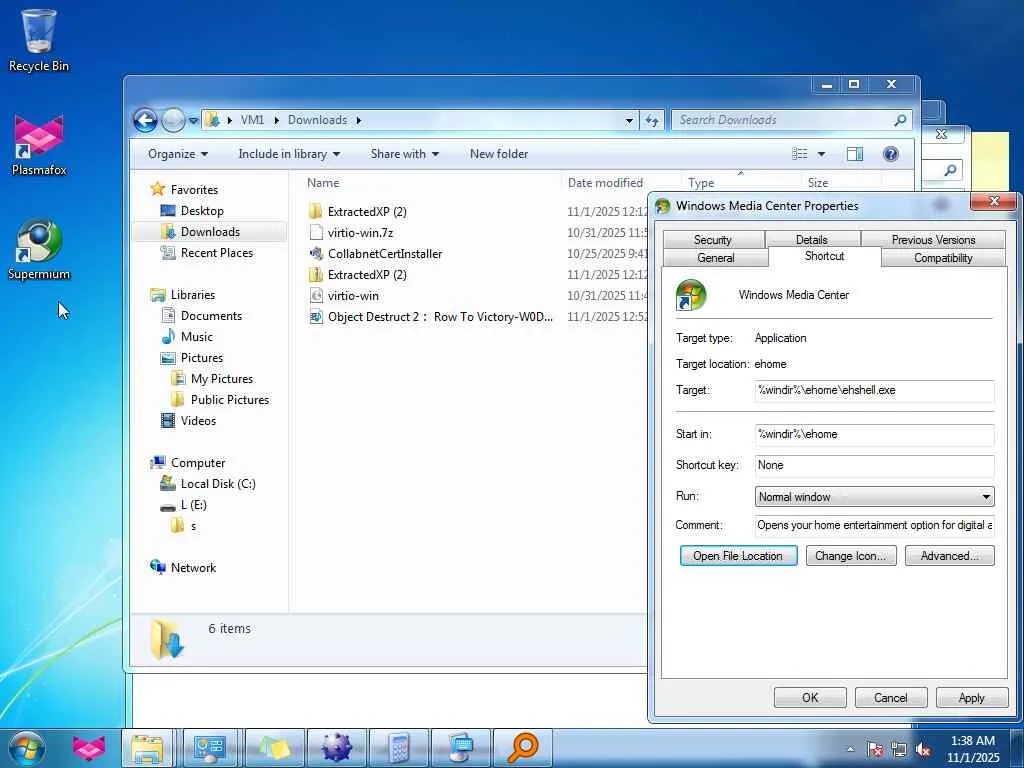This screenshot has height=768, width=1024.
Task: Switch to the Security tab
Action: pos(712,240)
